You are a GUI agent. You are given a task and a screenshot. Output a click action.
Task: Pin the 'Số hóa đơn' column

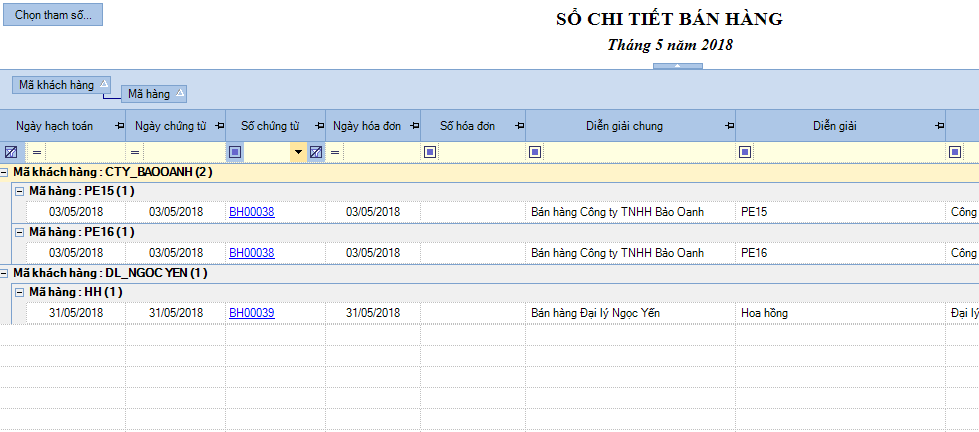pos(518,126)
